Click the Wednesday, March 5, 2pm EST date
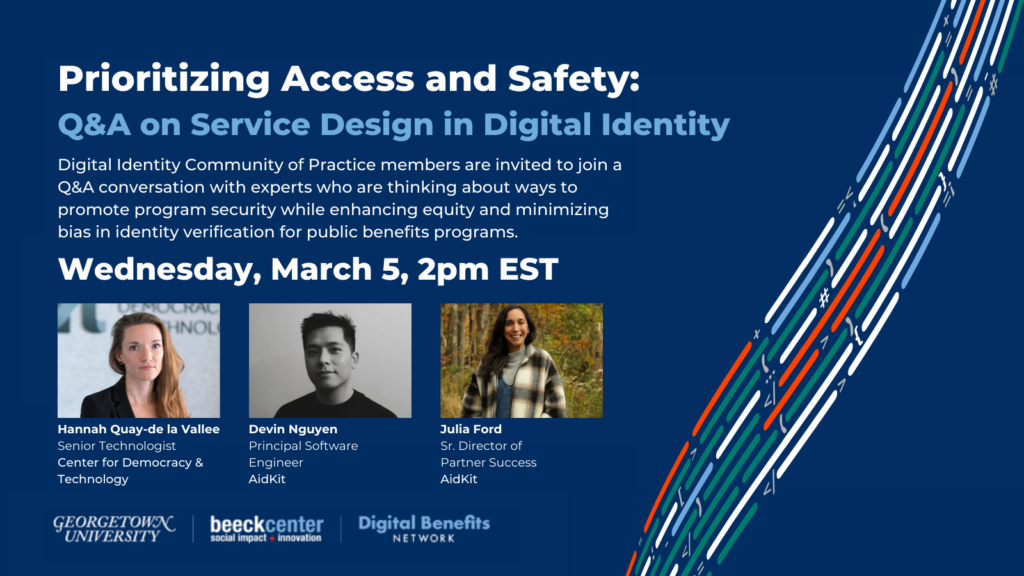This screenshot has height=576, width=1024. (x=308, y=269)
